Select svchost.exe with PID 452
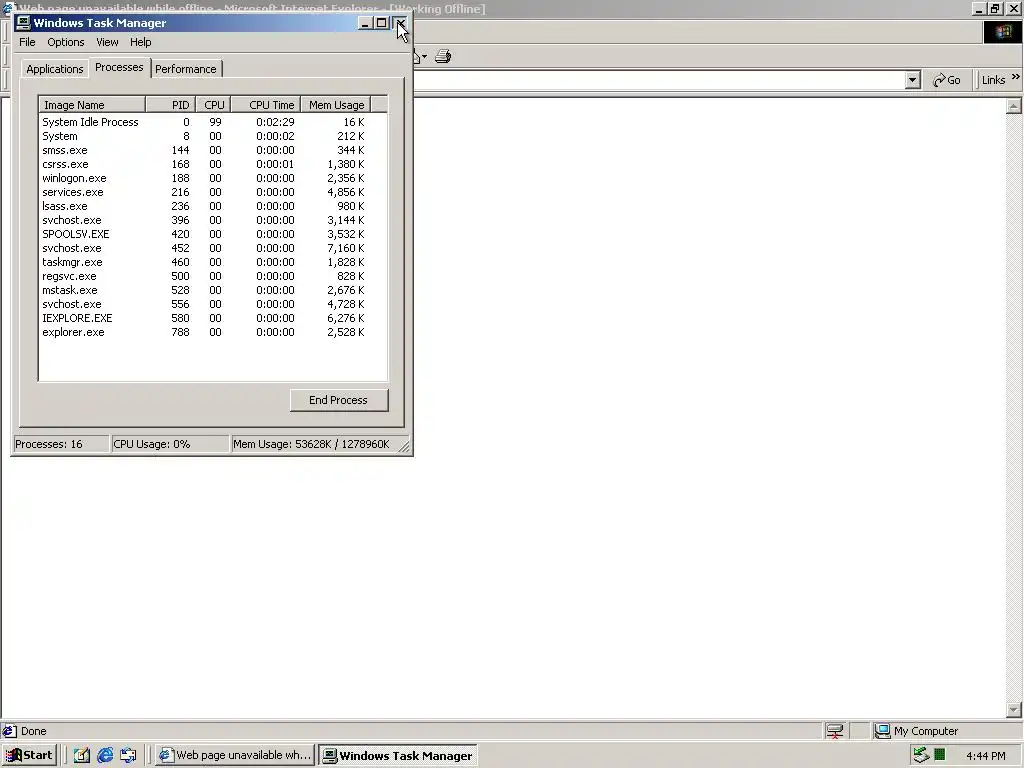 pos(213,248)
